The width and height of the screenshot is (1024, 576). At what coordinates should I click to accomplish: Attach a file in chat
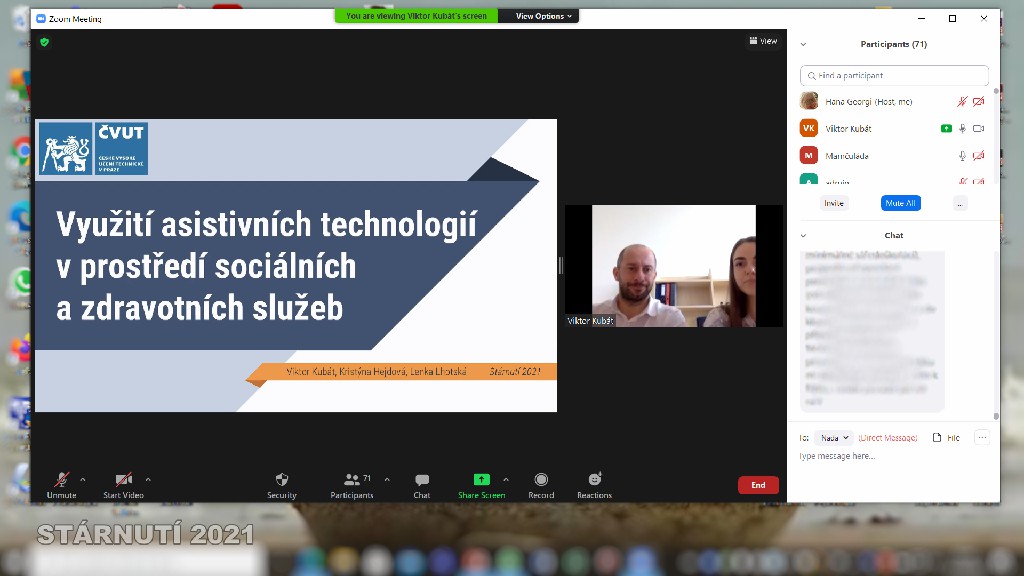(x=945, y=438)
